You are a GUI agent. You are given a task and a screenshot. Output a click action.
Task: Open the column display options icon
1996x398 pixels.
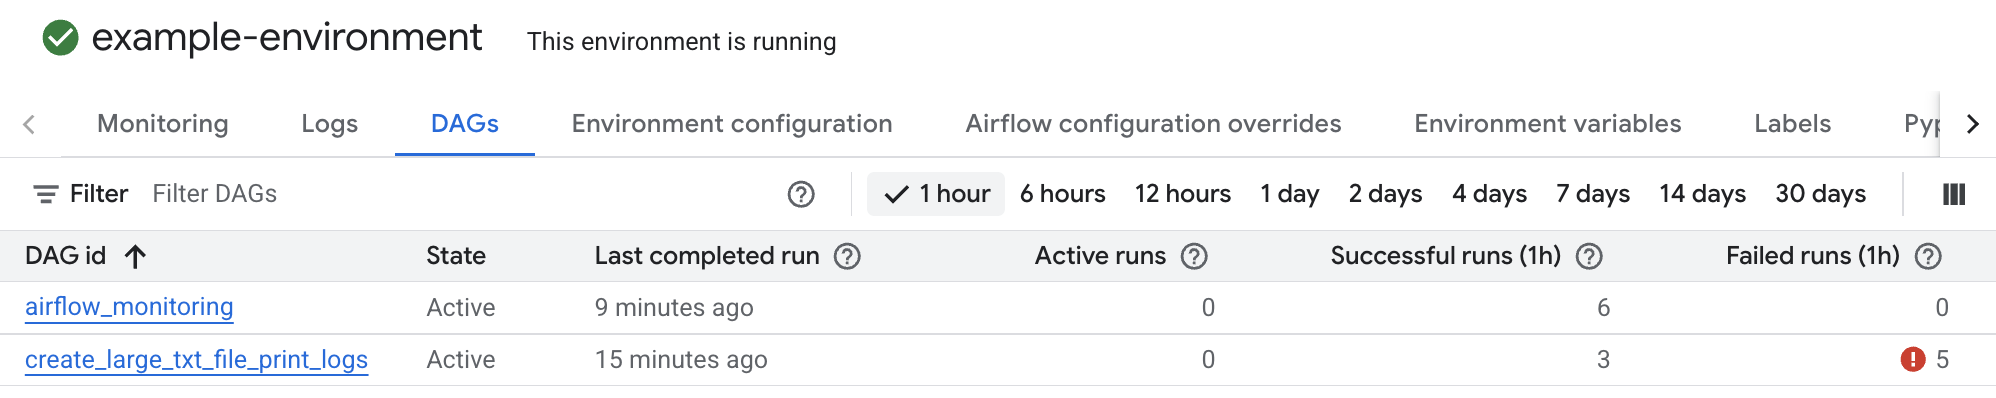(x=1954, y=194)
